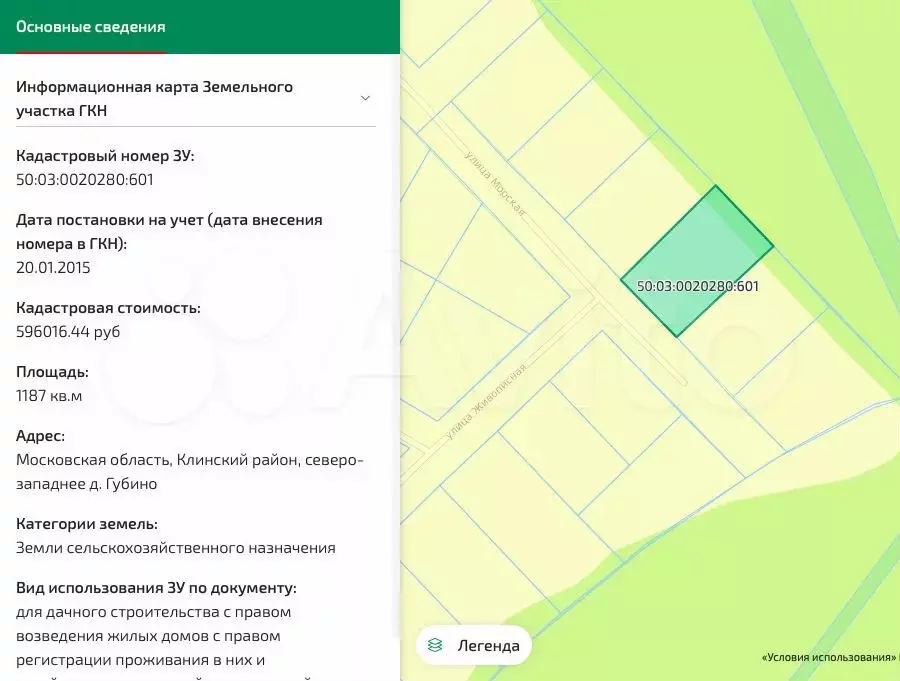Open the Легенда map legend
Screen dimensions: 900x681
(487, 645)
